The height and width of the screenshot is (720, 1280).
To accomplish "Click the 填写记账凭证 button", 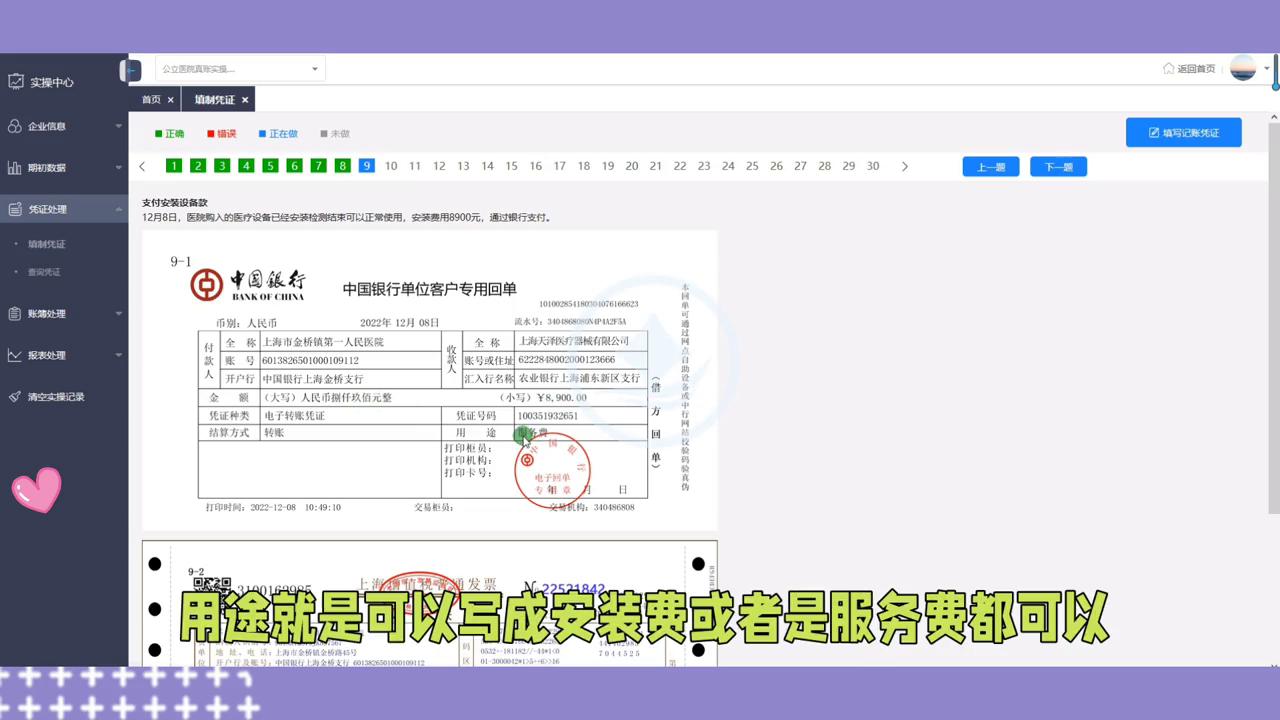I will (1183, 132).
